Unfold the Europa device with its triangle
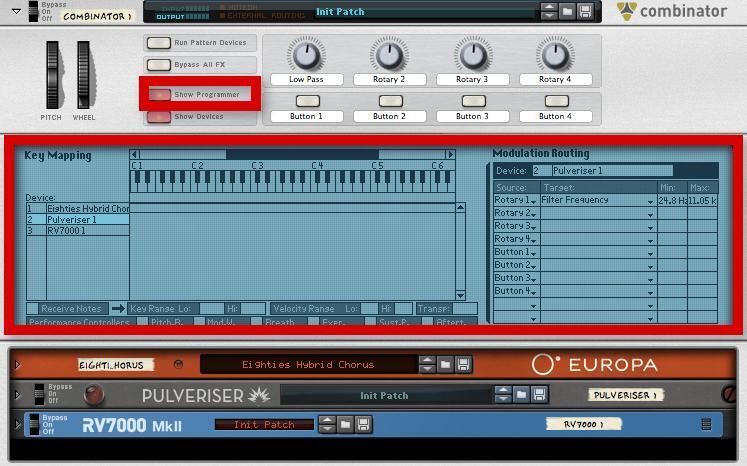Image resolution: width=747 pixels, height=466 pixels. 18,365
